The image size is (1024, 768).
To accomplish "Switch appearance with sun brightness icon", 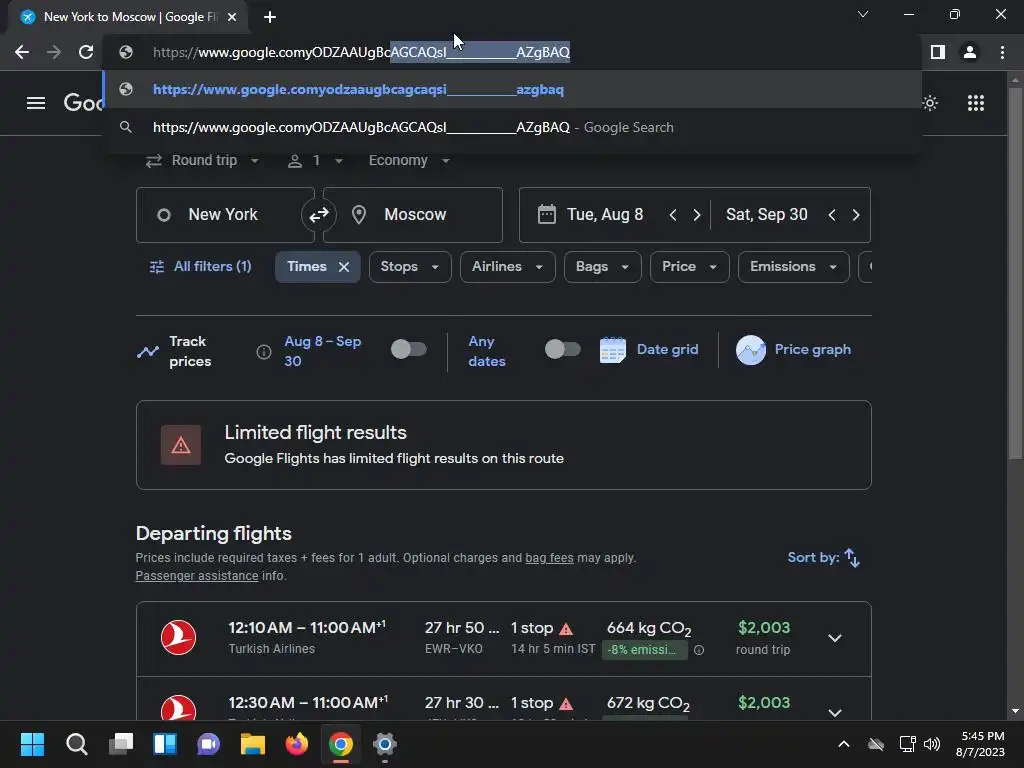I will (x=930, y=103).
